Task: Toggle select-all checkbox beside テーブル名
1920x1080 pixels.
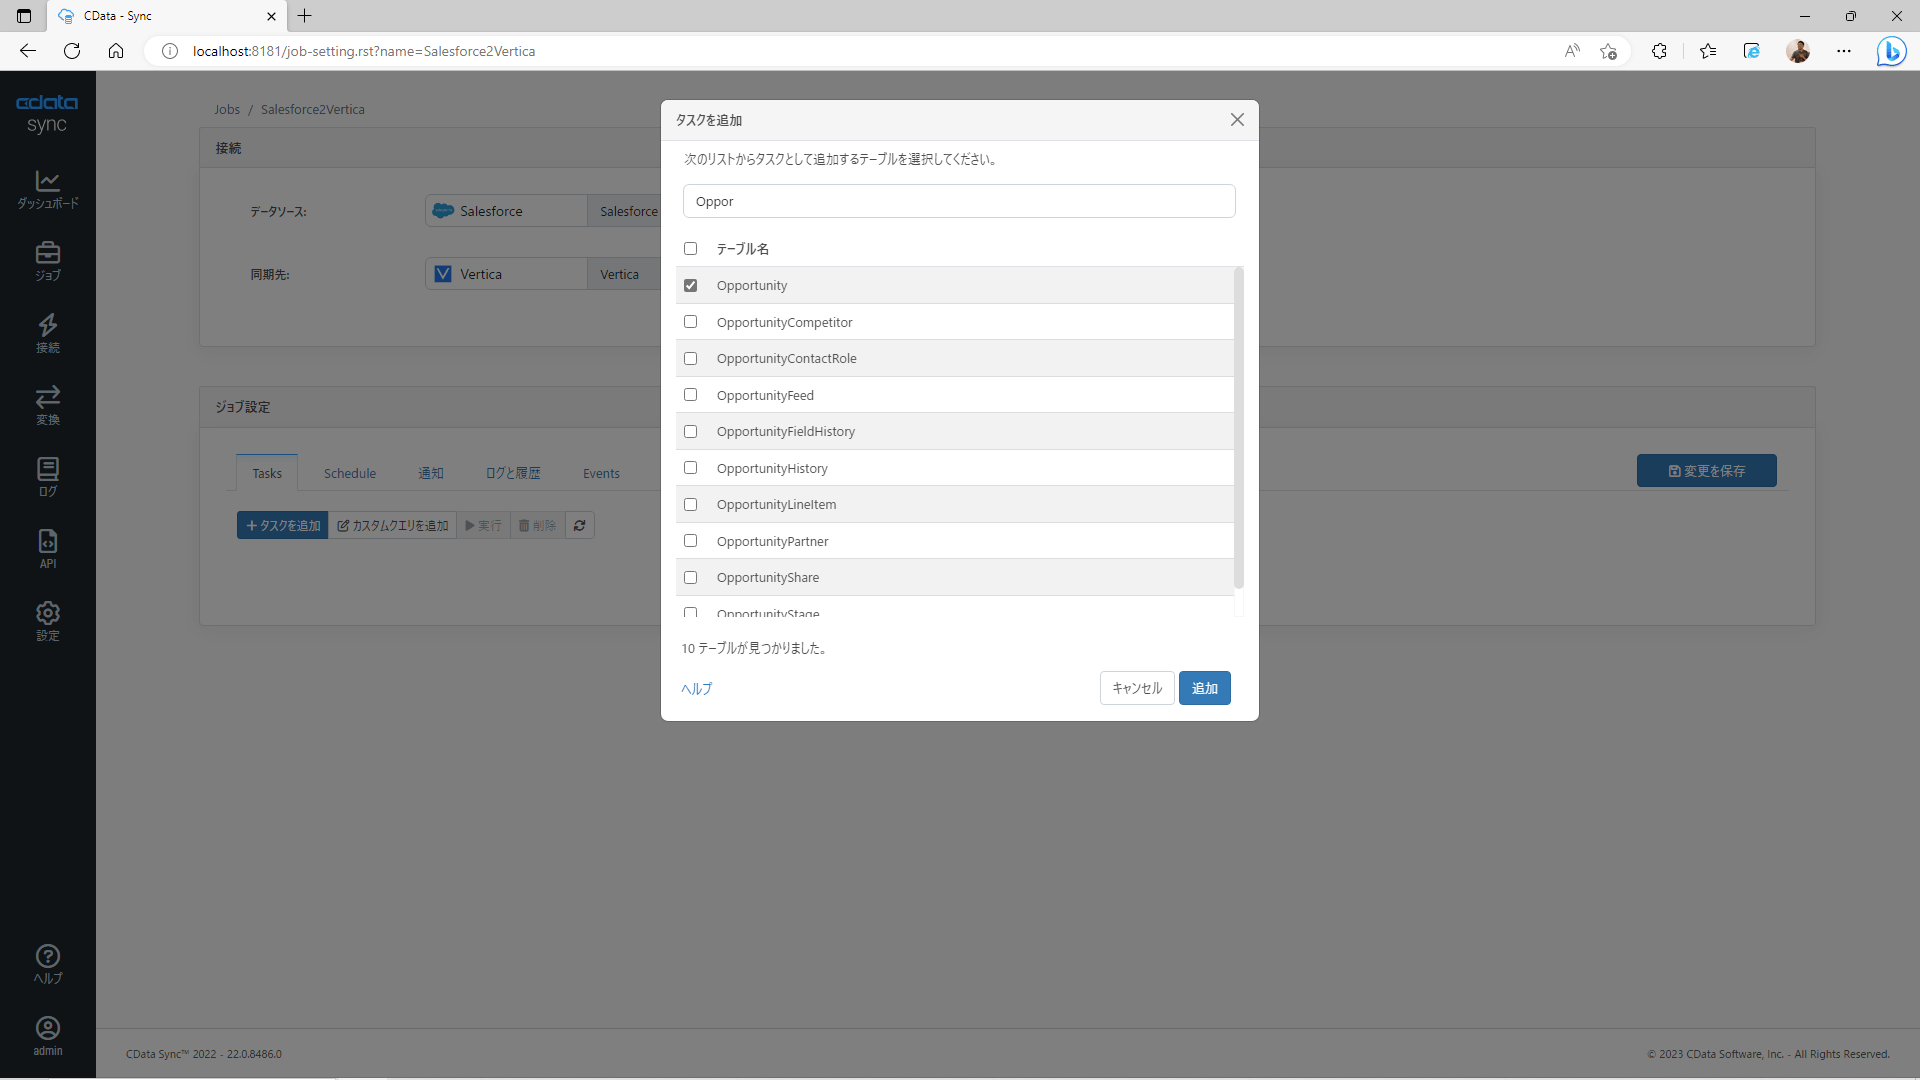Action: coord(690,248)
